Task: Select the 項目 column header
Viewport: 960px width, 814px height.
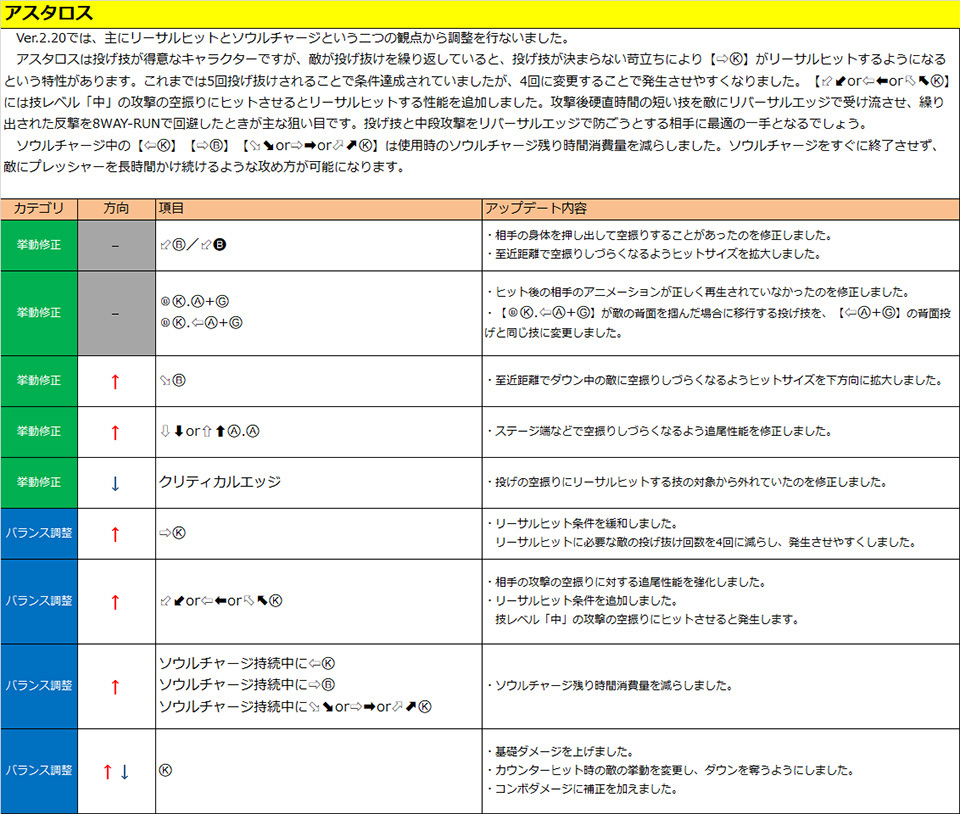Action: point(173,209)
